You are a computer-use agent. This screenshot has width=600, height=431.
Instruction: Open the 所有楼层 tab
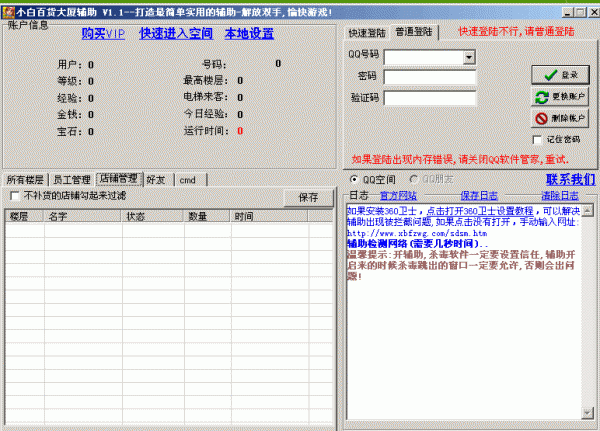[x=25, y=180]
